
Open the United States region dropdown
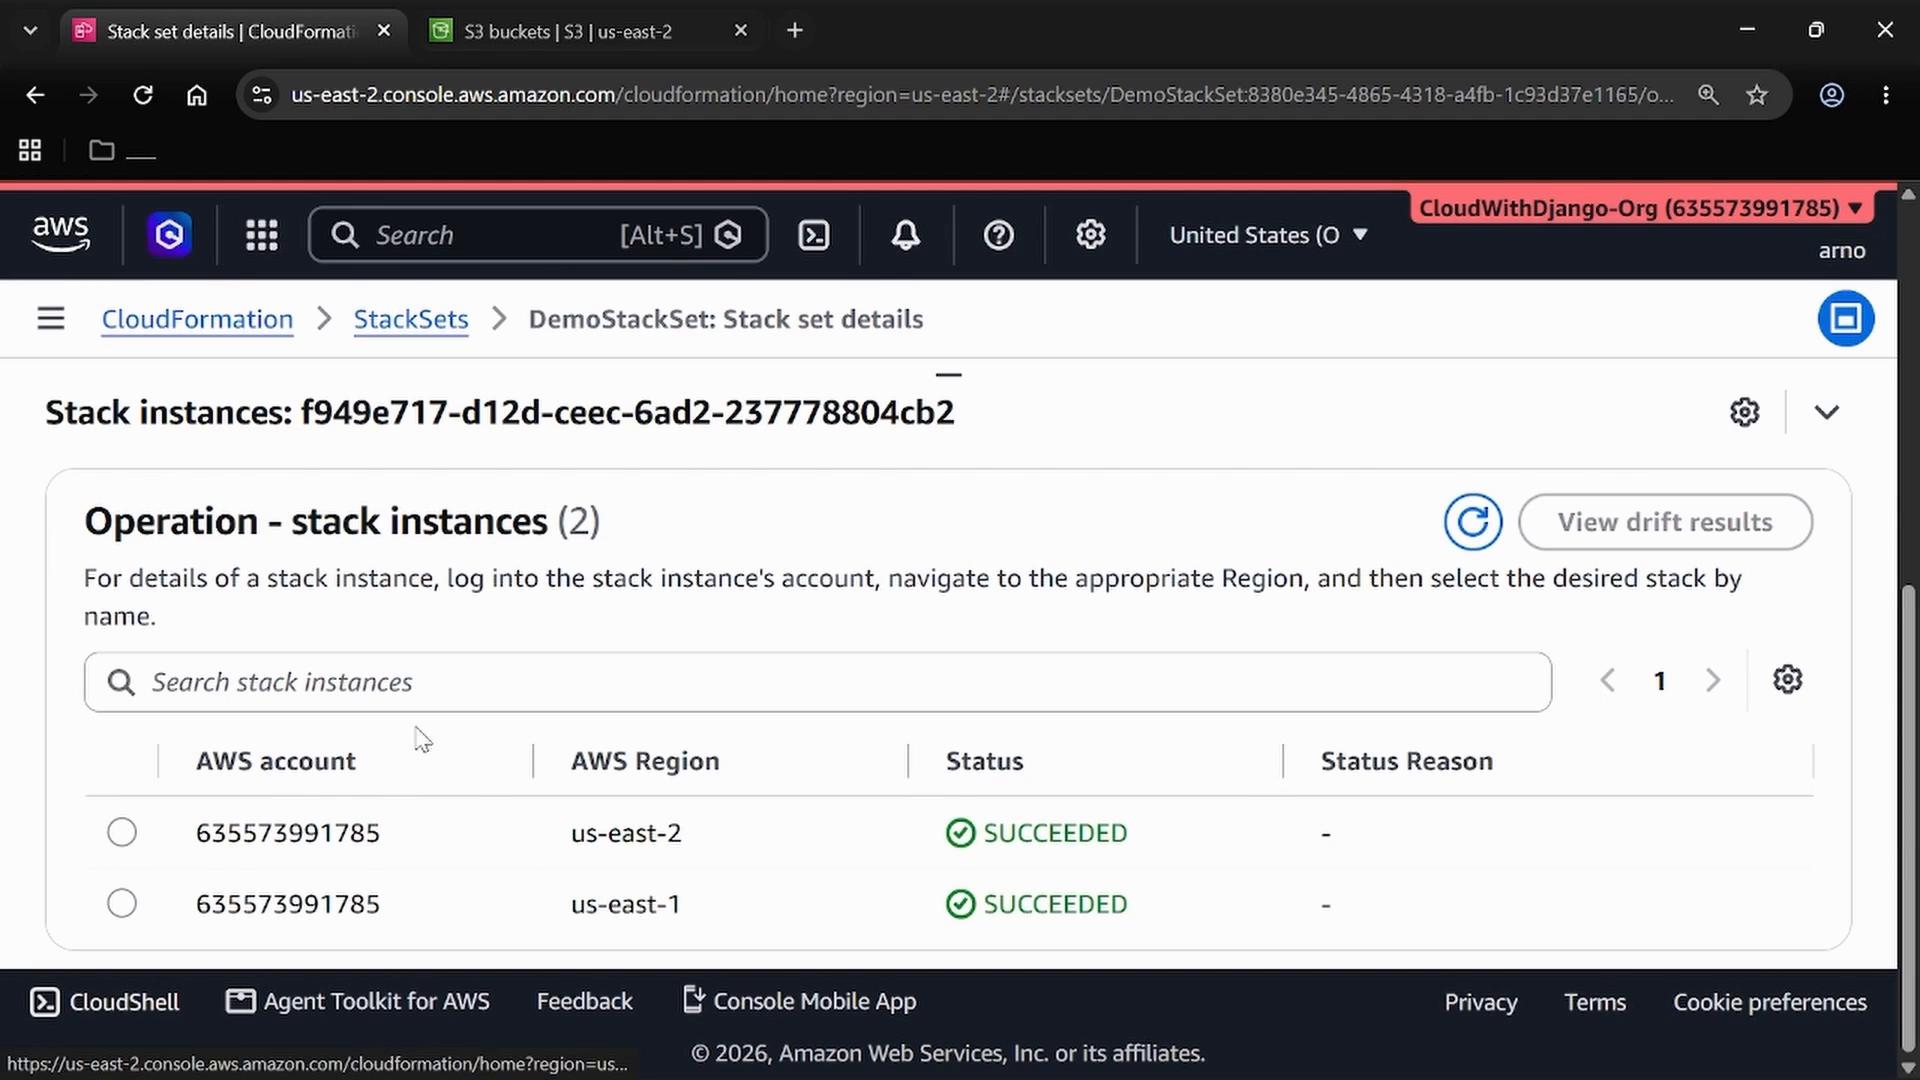click(x=1268, y=235)
